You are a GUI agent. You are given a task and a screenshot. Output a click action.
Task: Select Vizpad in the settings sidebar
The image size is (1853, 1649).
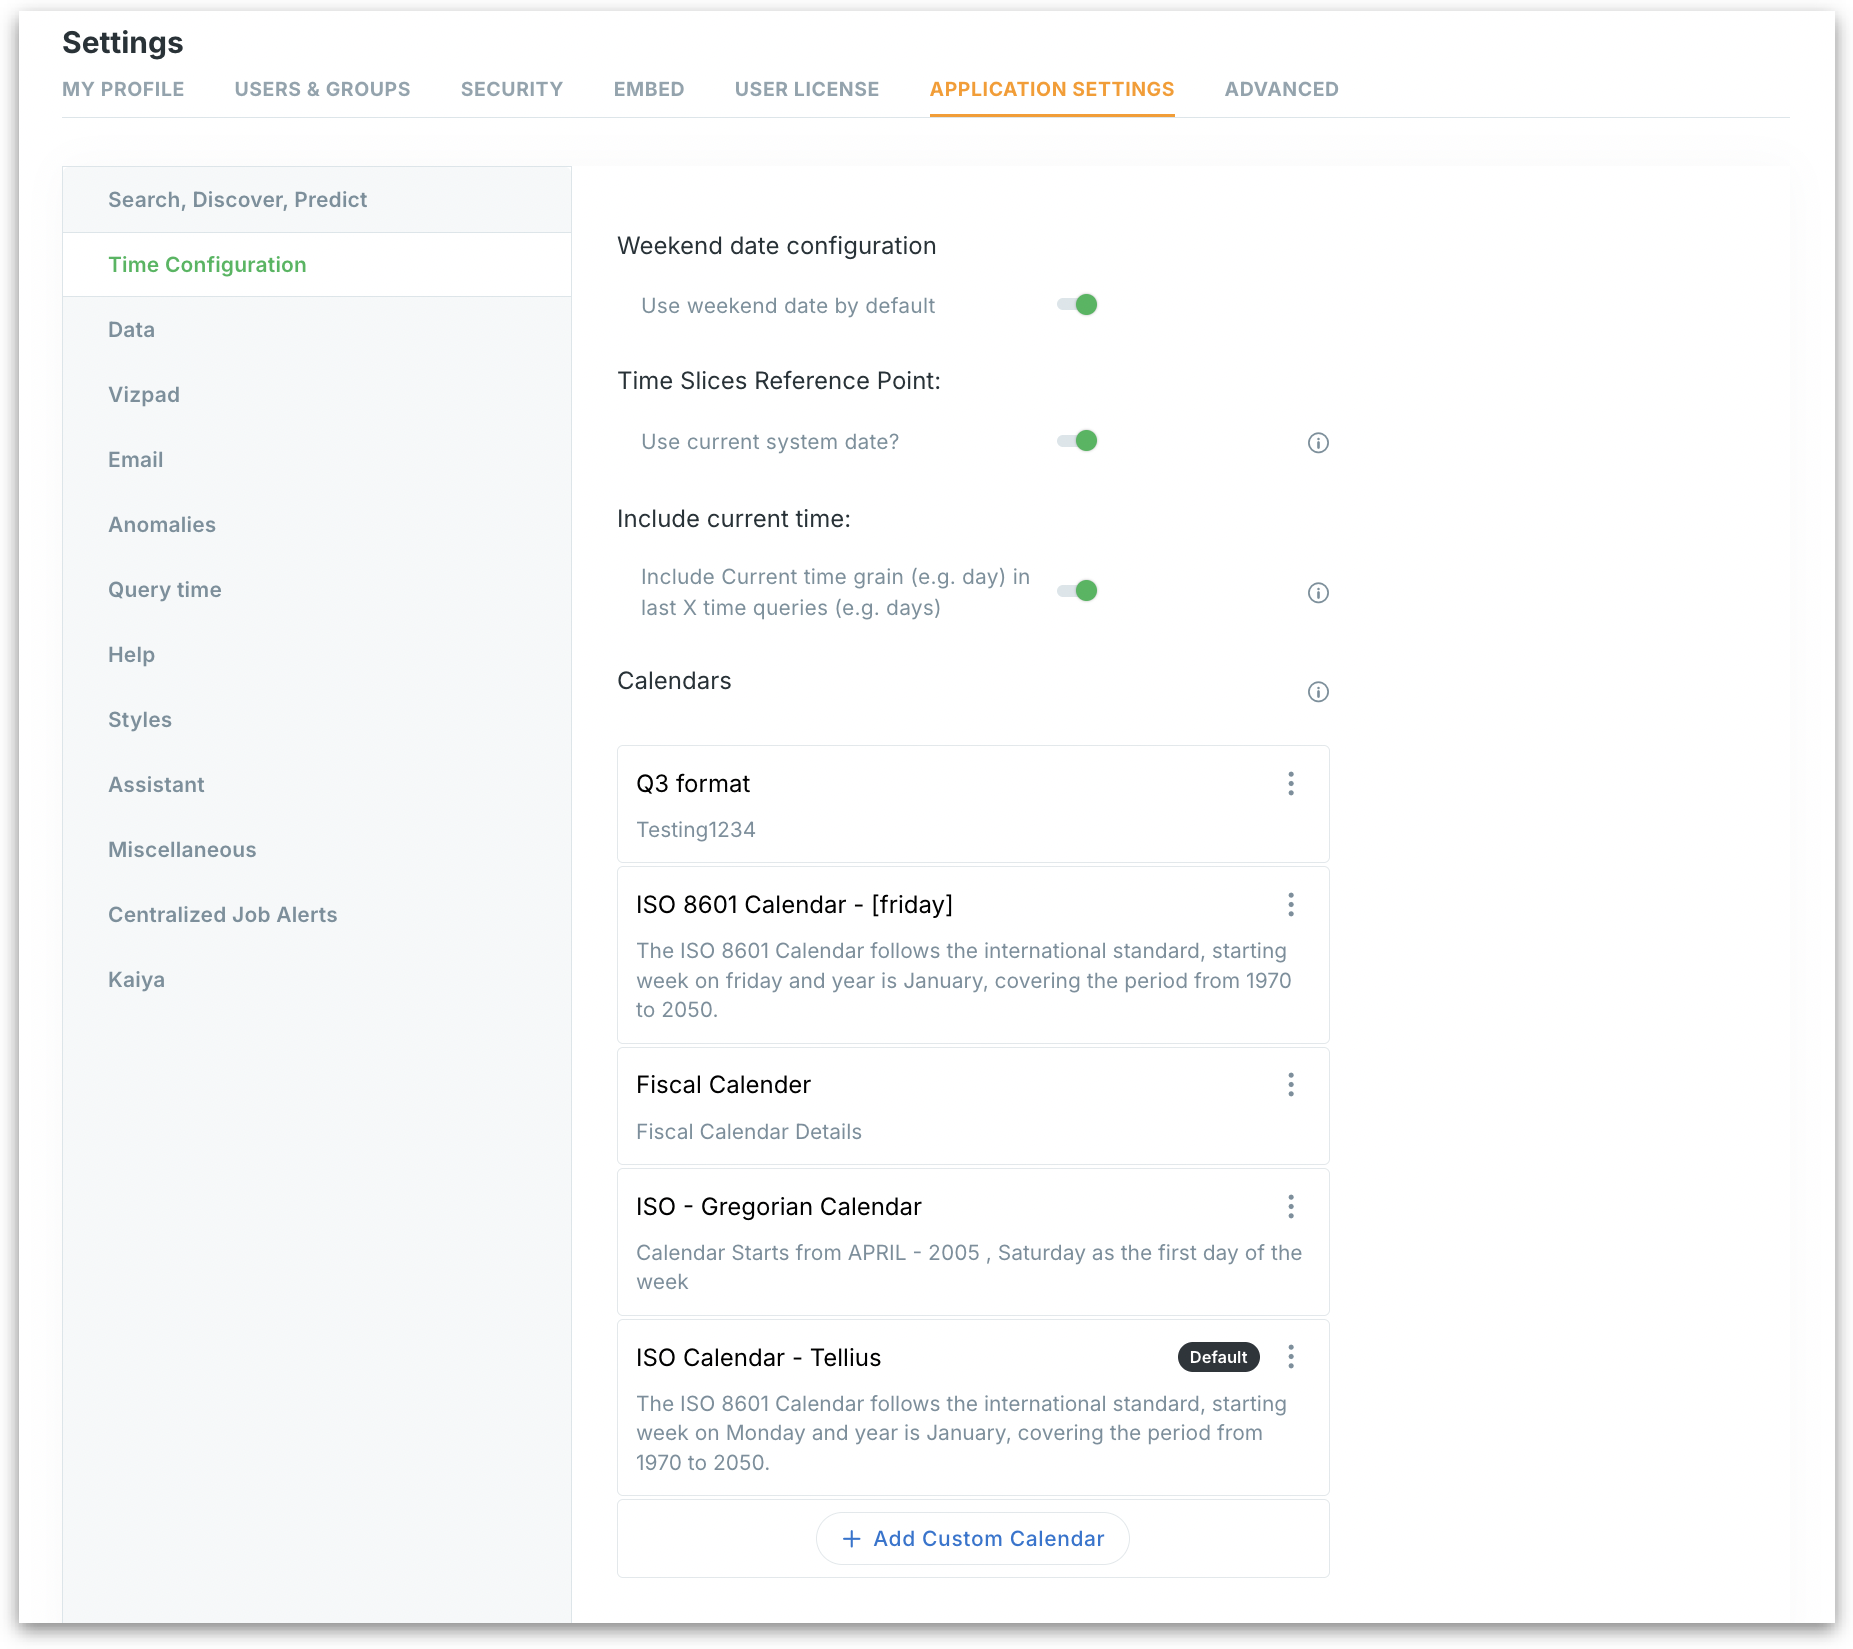[144, 395]
